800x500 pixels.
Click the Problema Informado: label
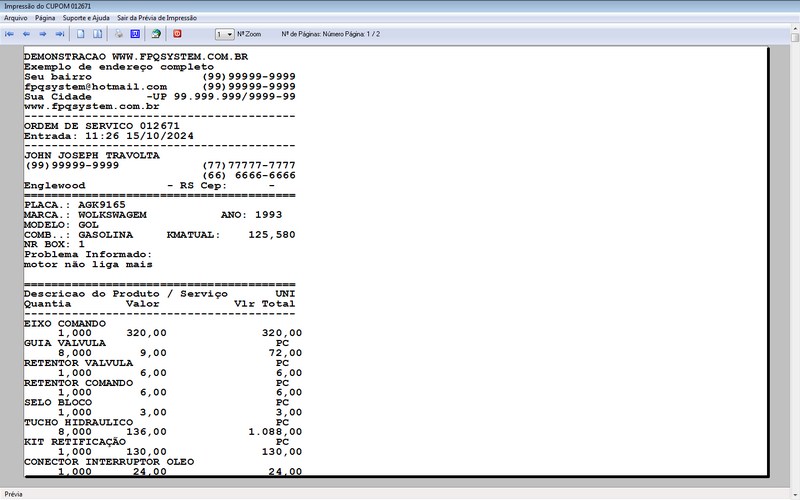(88, 255)
